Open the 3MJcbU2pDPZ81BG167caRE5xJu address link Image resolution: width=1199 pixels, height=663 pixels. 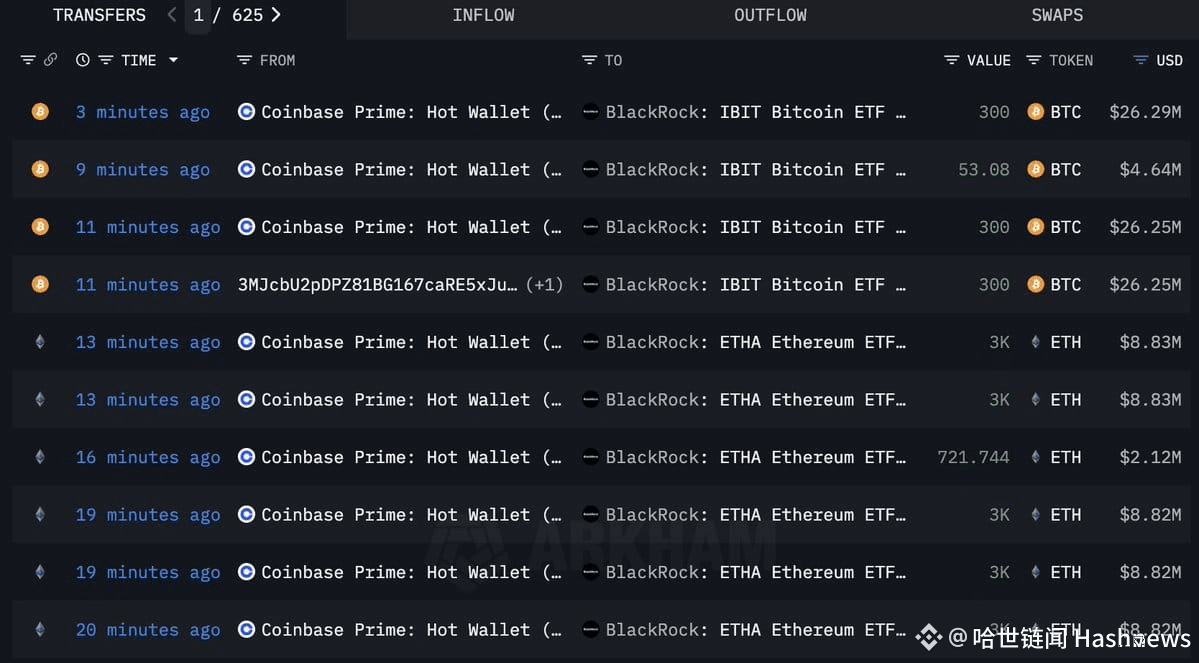[x=378, y=285]
